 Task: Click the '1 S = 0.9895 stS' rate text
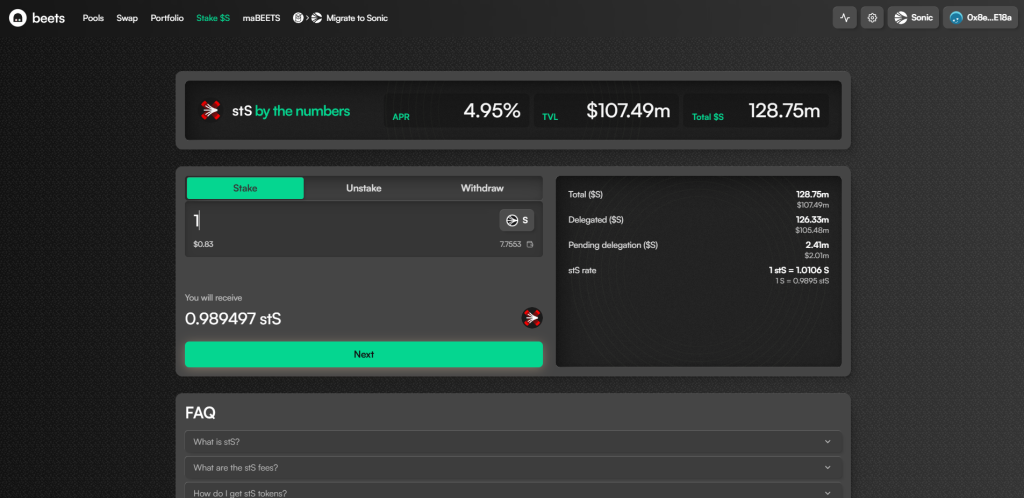pos(802,281)
